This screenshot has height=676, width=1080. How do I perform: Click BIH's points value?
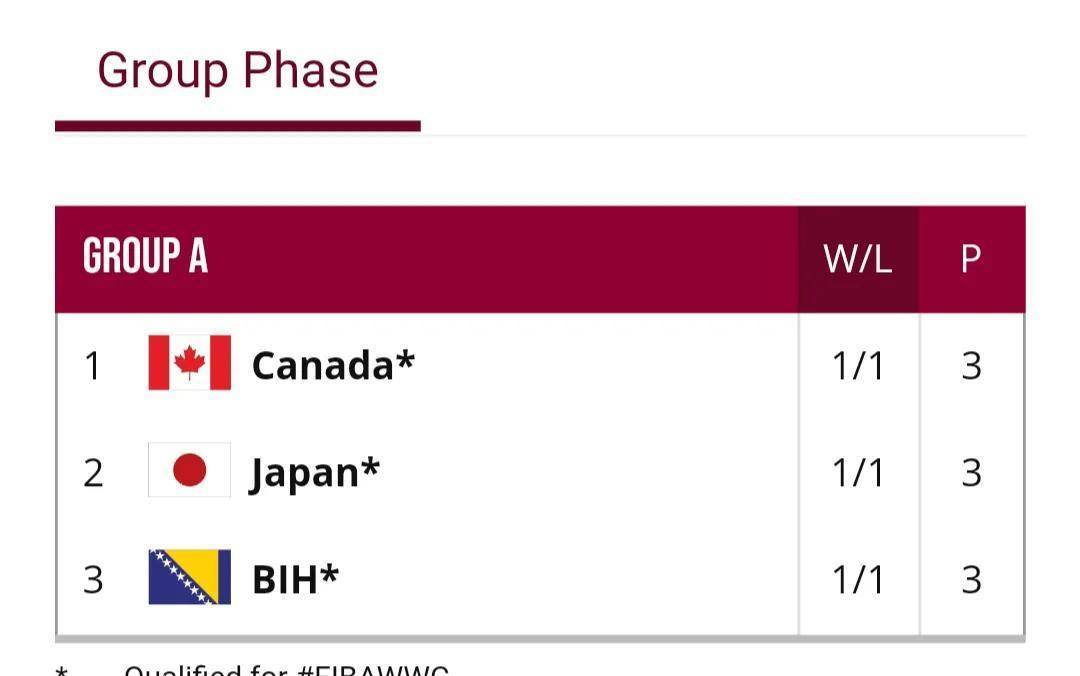[971, 580]
